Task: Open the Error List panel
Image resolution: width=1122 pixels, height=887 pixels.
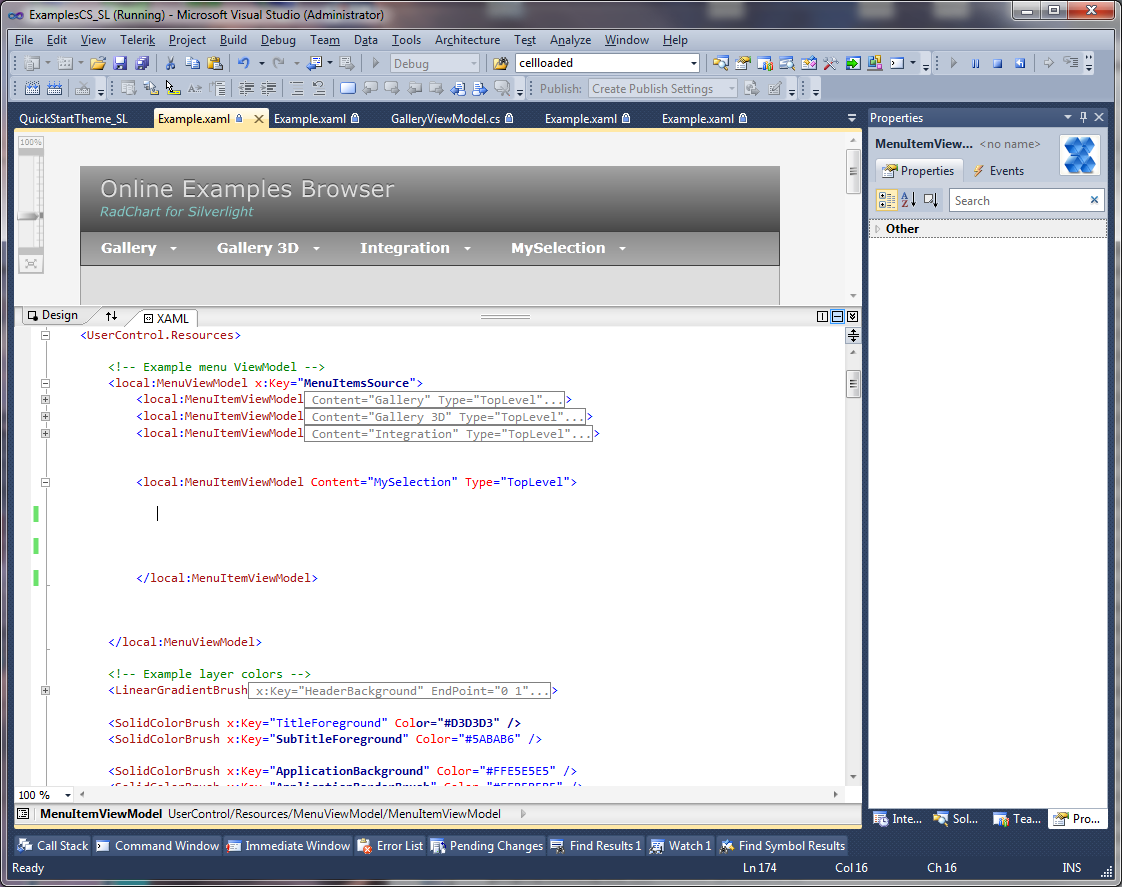Action: click(391, 846)
